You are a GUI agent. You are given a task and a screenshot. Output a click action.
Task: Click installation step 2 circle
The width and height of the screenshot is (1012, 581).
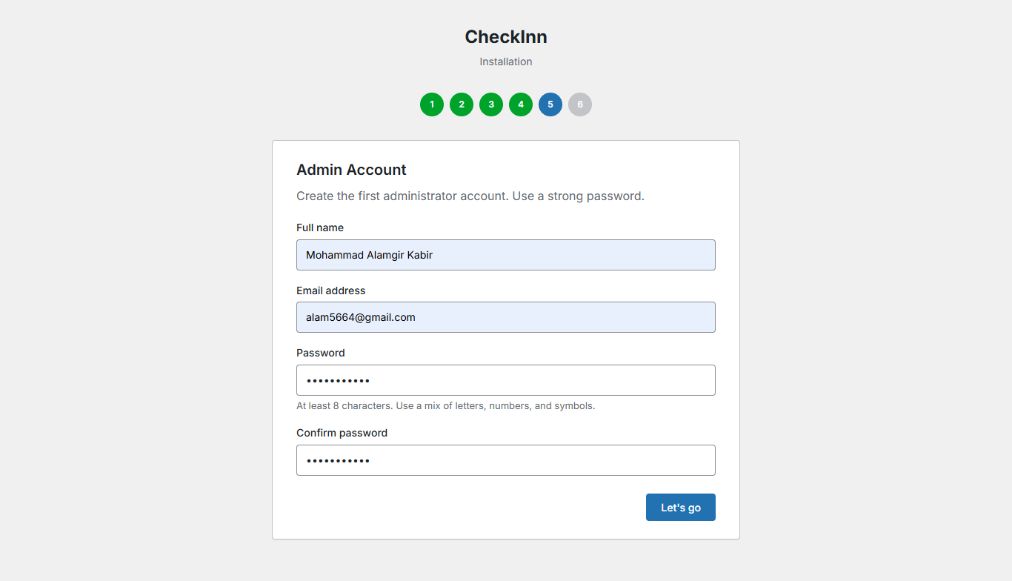461,104
